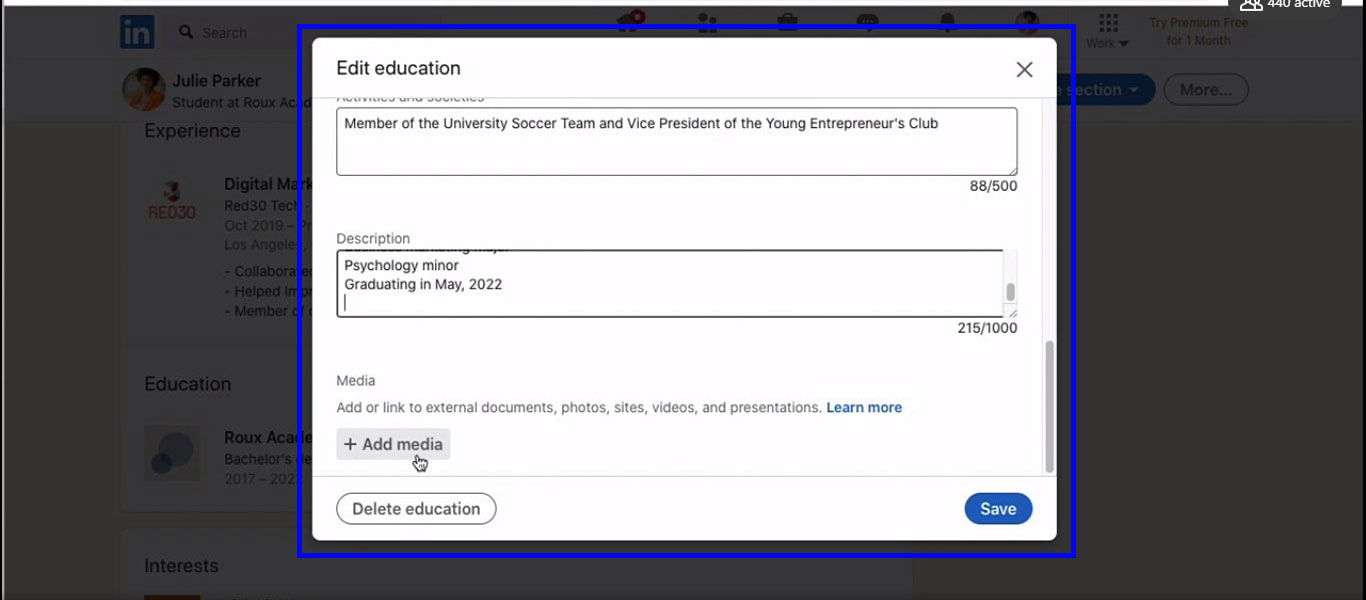Open the Learn more link

(864, 408)
